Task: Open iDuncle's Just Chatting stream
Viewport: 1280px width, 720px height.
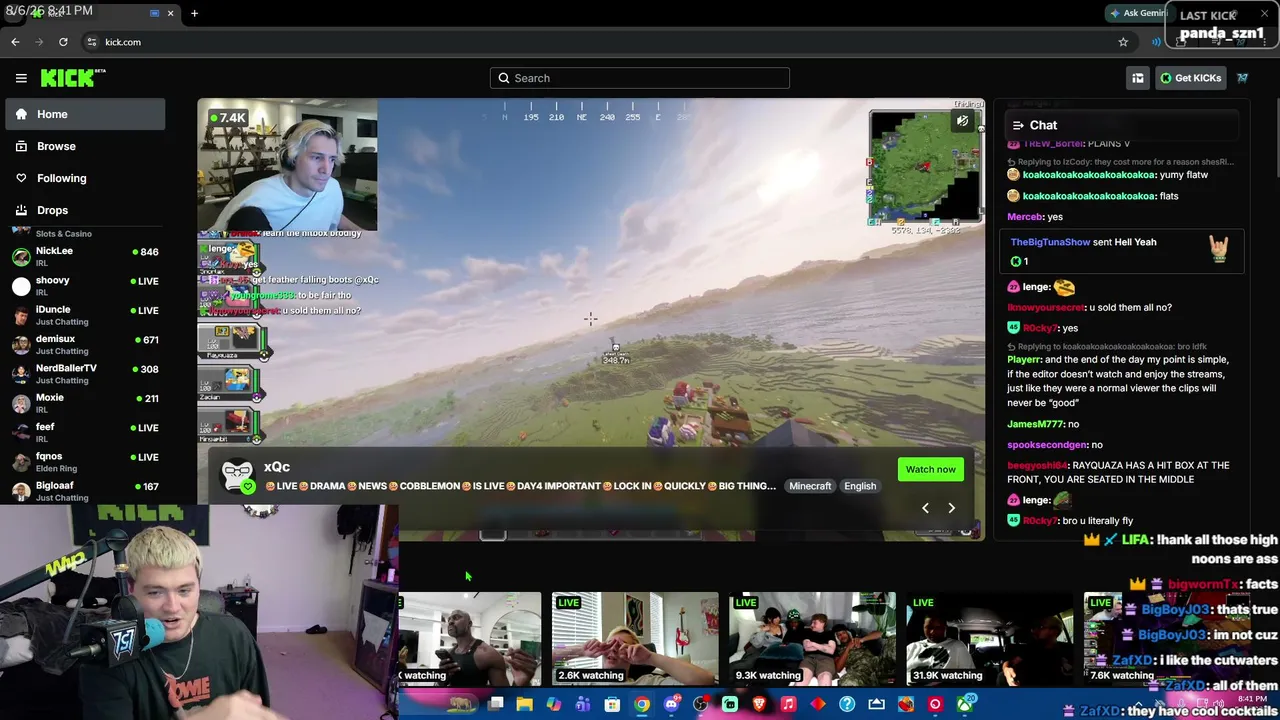Action: [x=85, y=316]
